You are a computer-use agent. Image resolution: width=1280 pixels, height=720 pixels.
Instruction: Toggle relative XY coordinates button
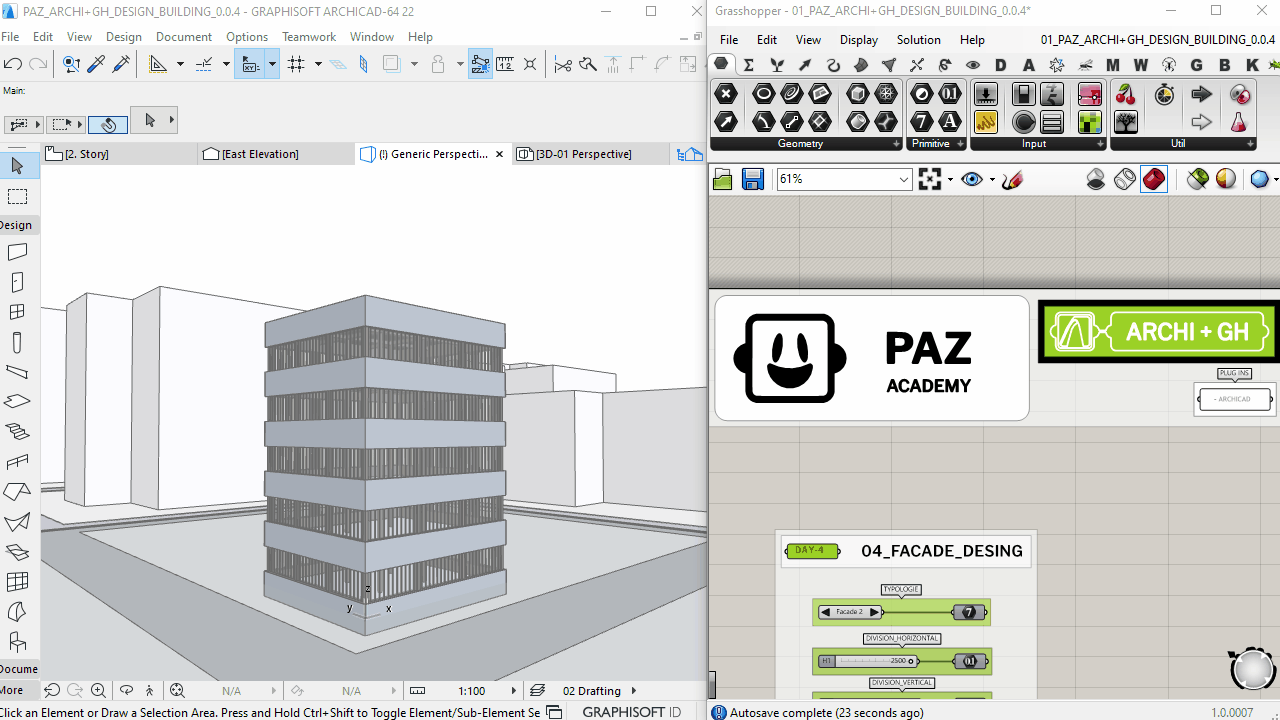250,64
